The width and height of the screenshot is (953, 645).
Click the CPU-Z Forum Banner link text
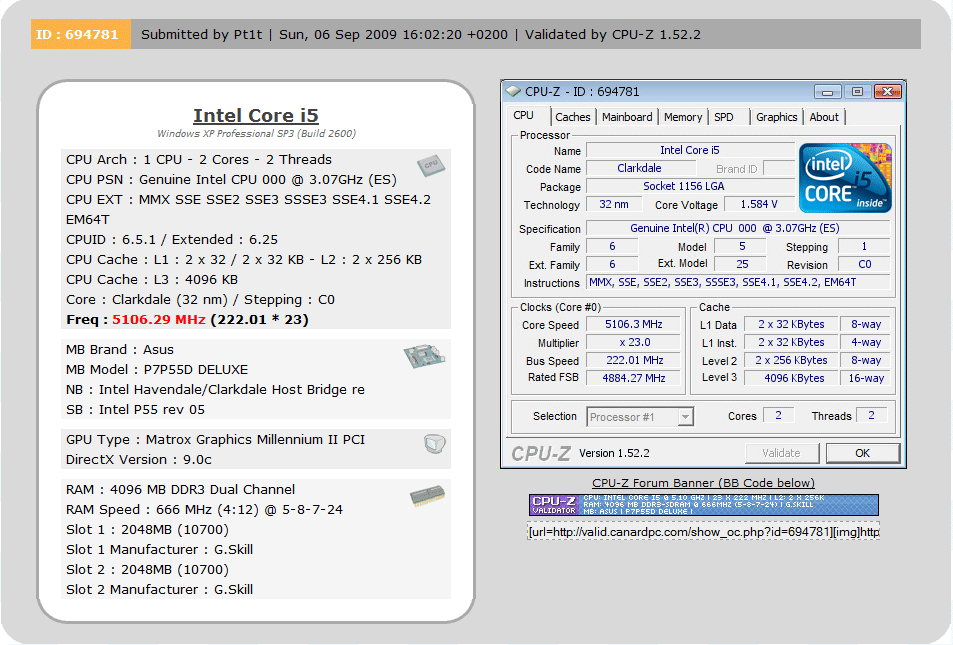pyautogui.click(x=703, y=483)
